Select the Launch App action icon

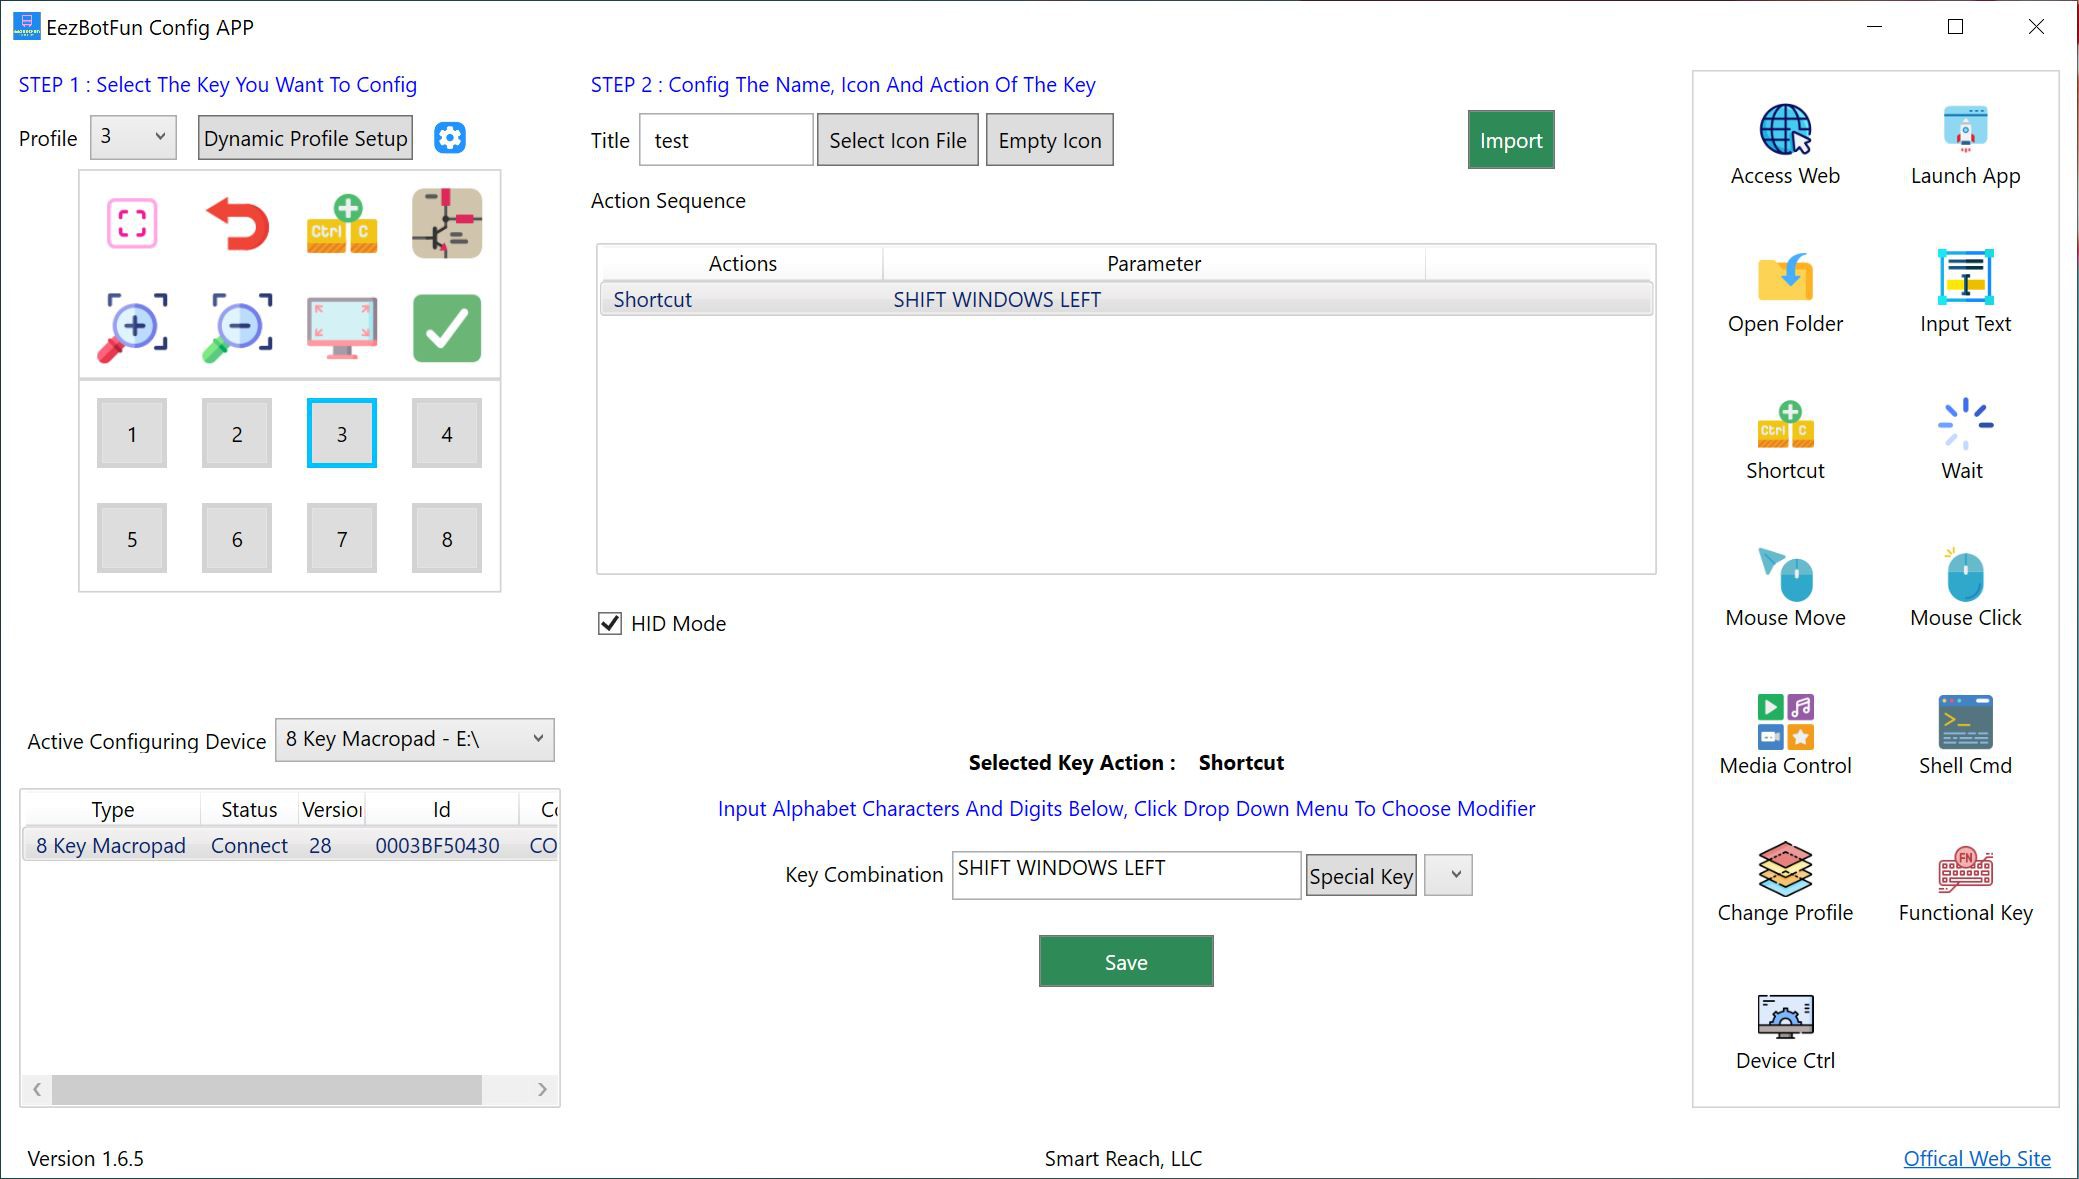point(1964,130)
